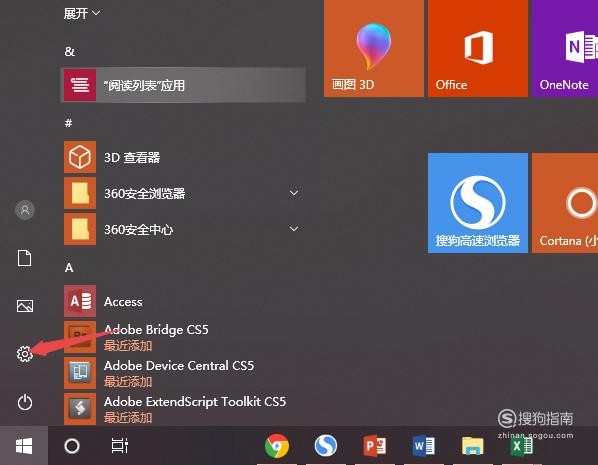Open the 画图 3D tile
This screenshot has width=598, height=465.
click(x=374, y=48)
